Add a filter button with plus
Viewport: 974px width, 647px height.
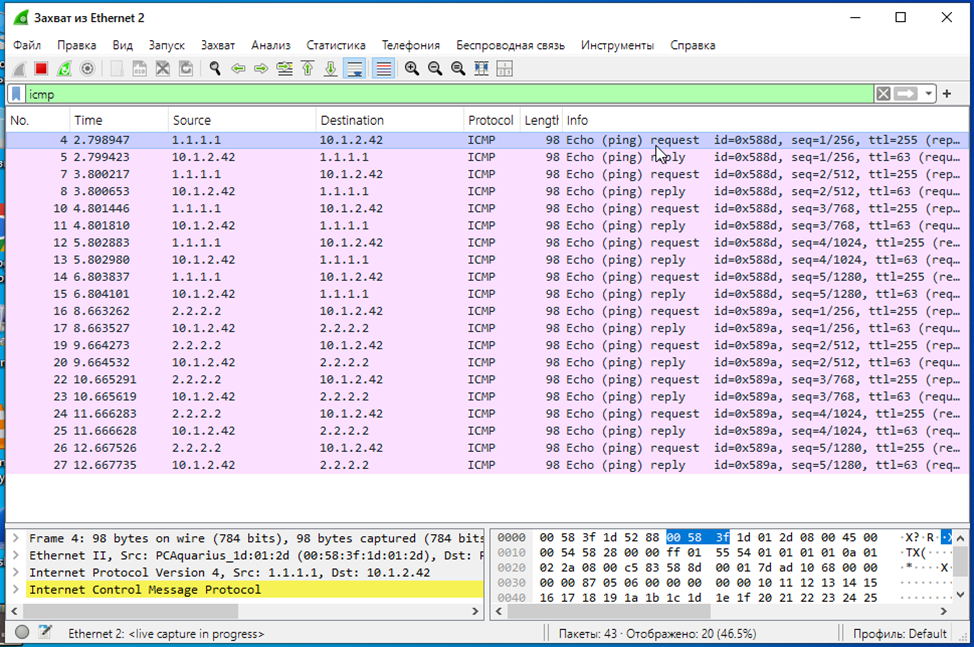947,94
